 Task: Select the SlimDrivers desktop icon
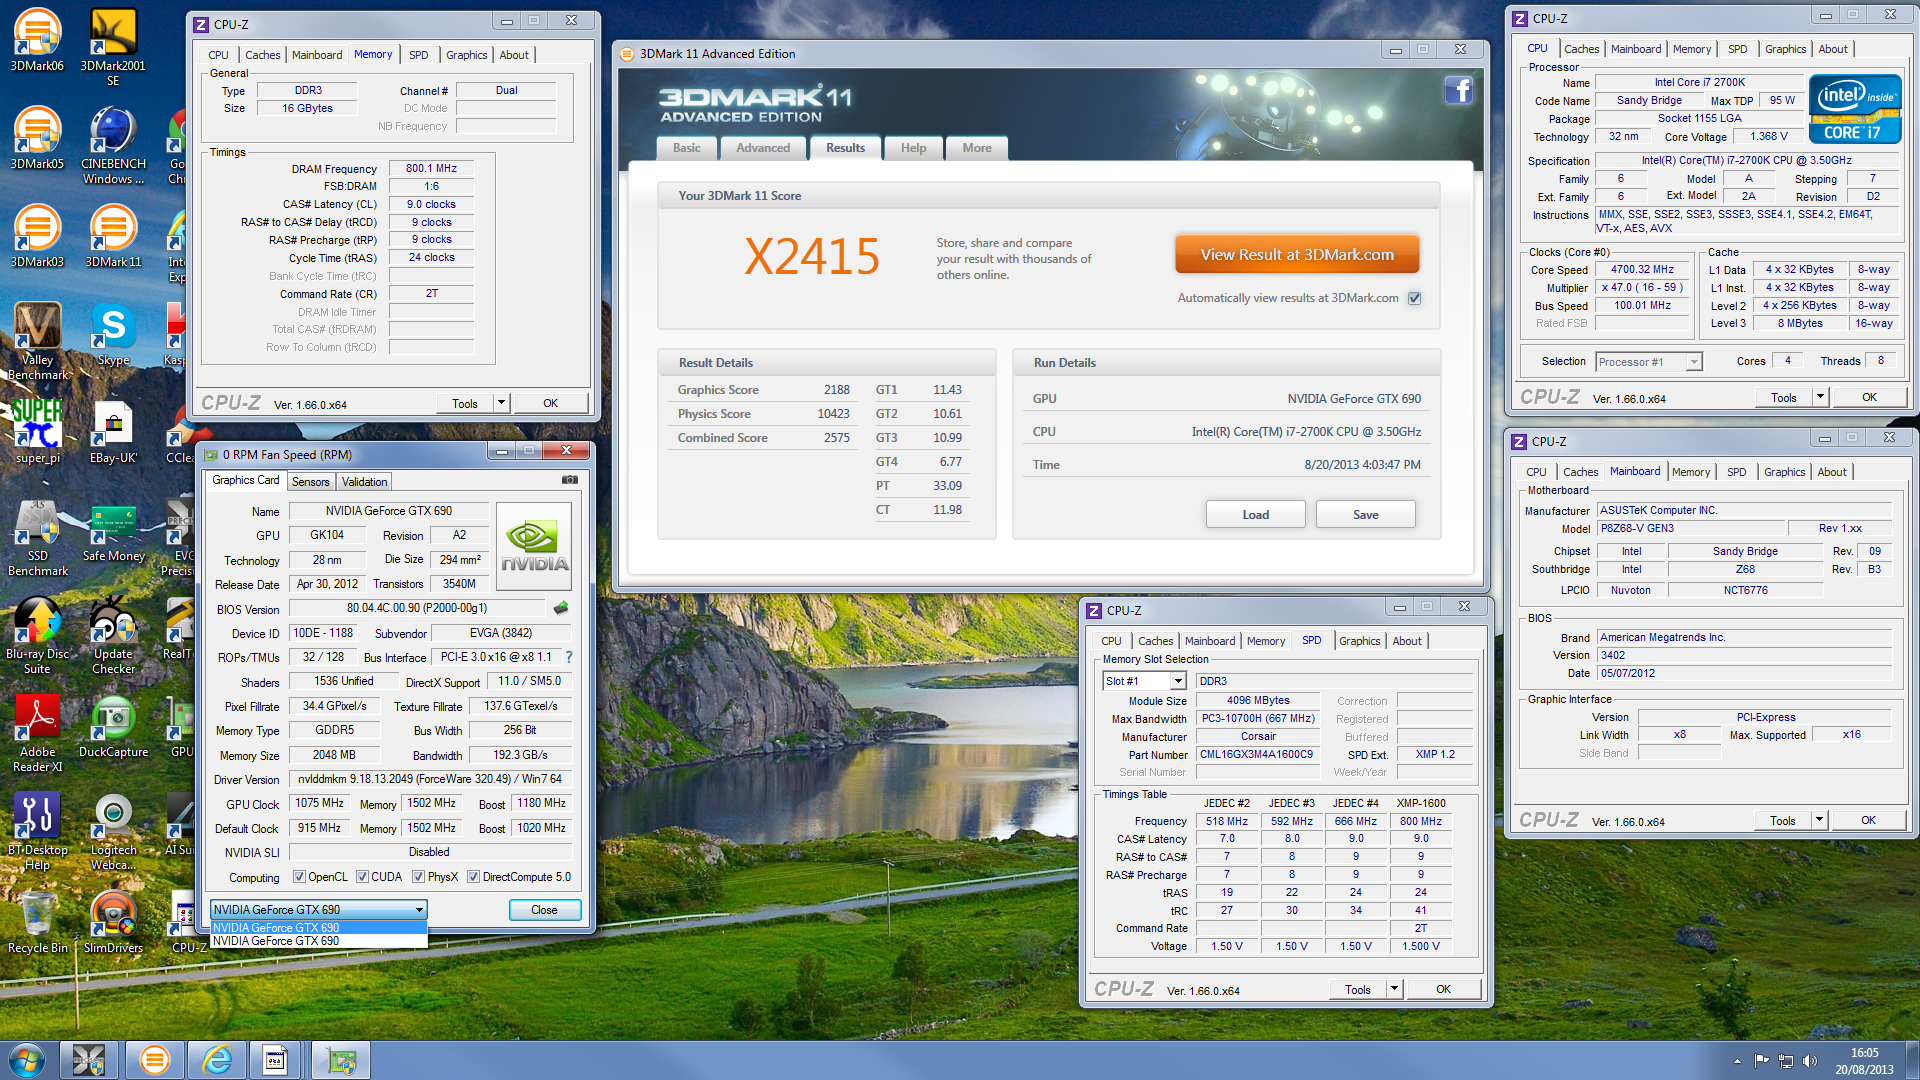(113, 922)
